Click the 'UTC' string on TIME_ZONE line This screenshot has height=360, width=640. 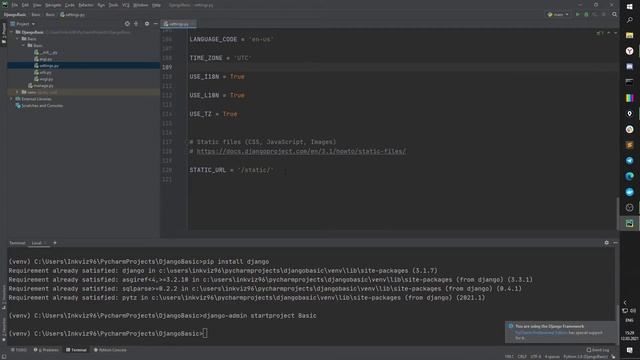pos(242,58)
